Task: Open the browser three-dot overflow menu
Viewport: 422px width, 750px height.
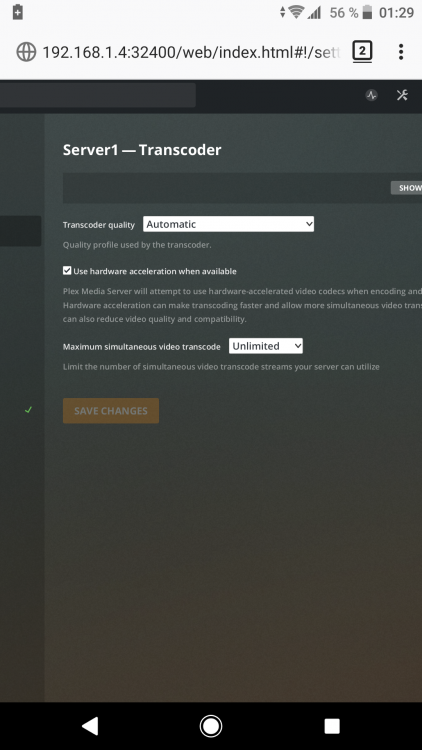Action: (401, 52)
